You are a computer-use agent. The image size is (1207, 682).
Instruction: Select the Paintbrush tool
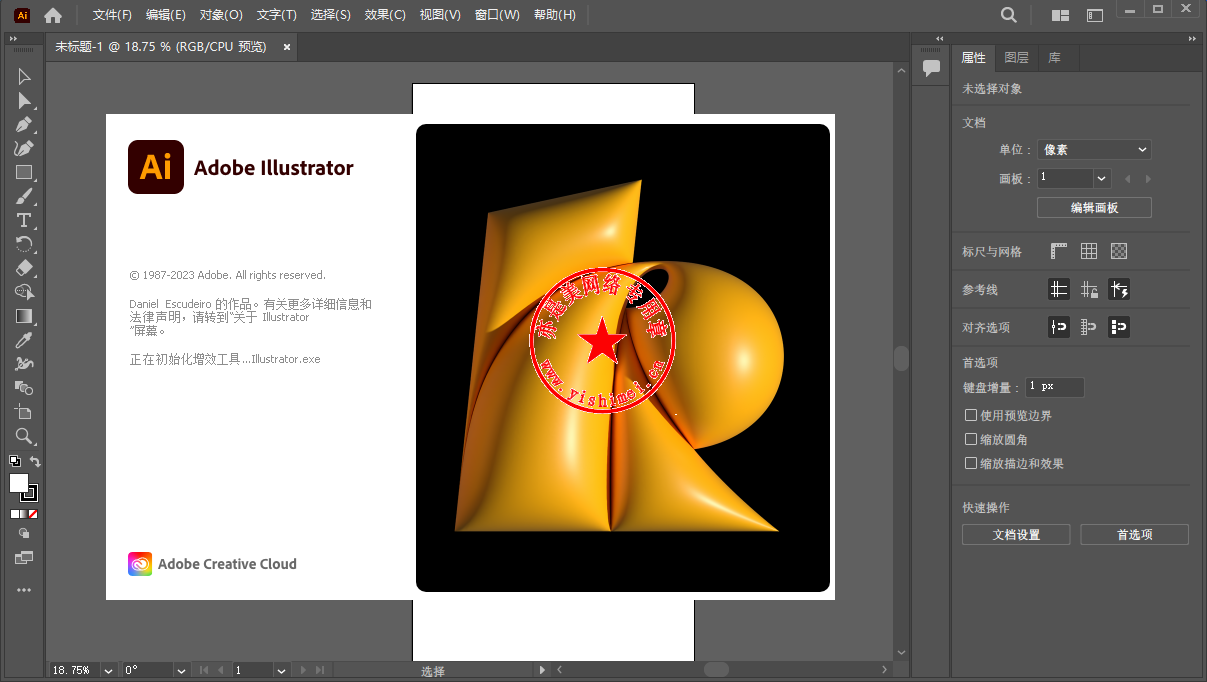point(24,196)
